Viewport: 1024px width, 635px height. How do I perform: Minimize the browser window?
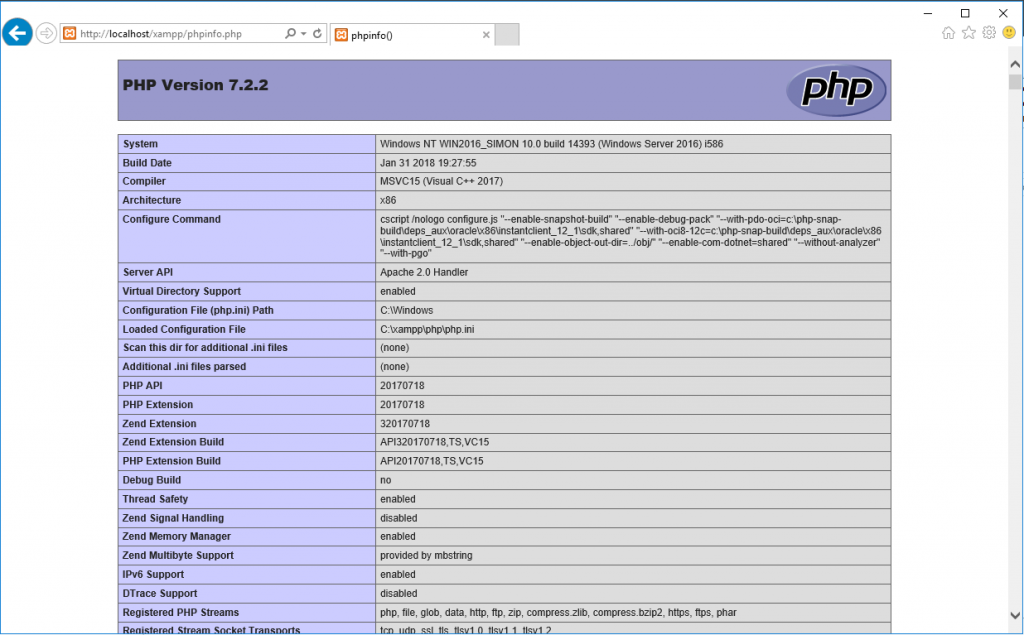pos(928,12)
